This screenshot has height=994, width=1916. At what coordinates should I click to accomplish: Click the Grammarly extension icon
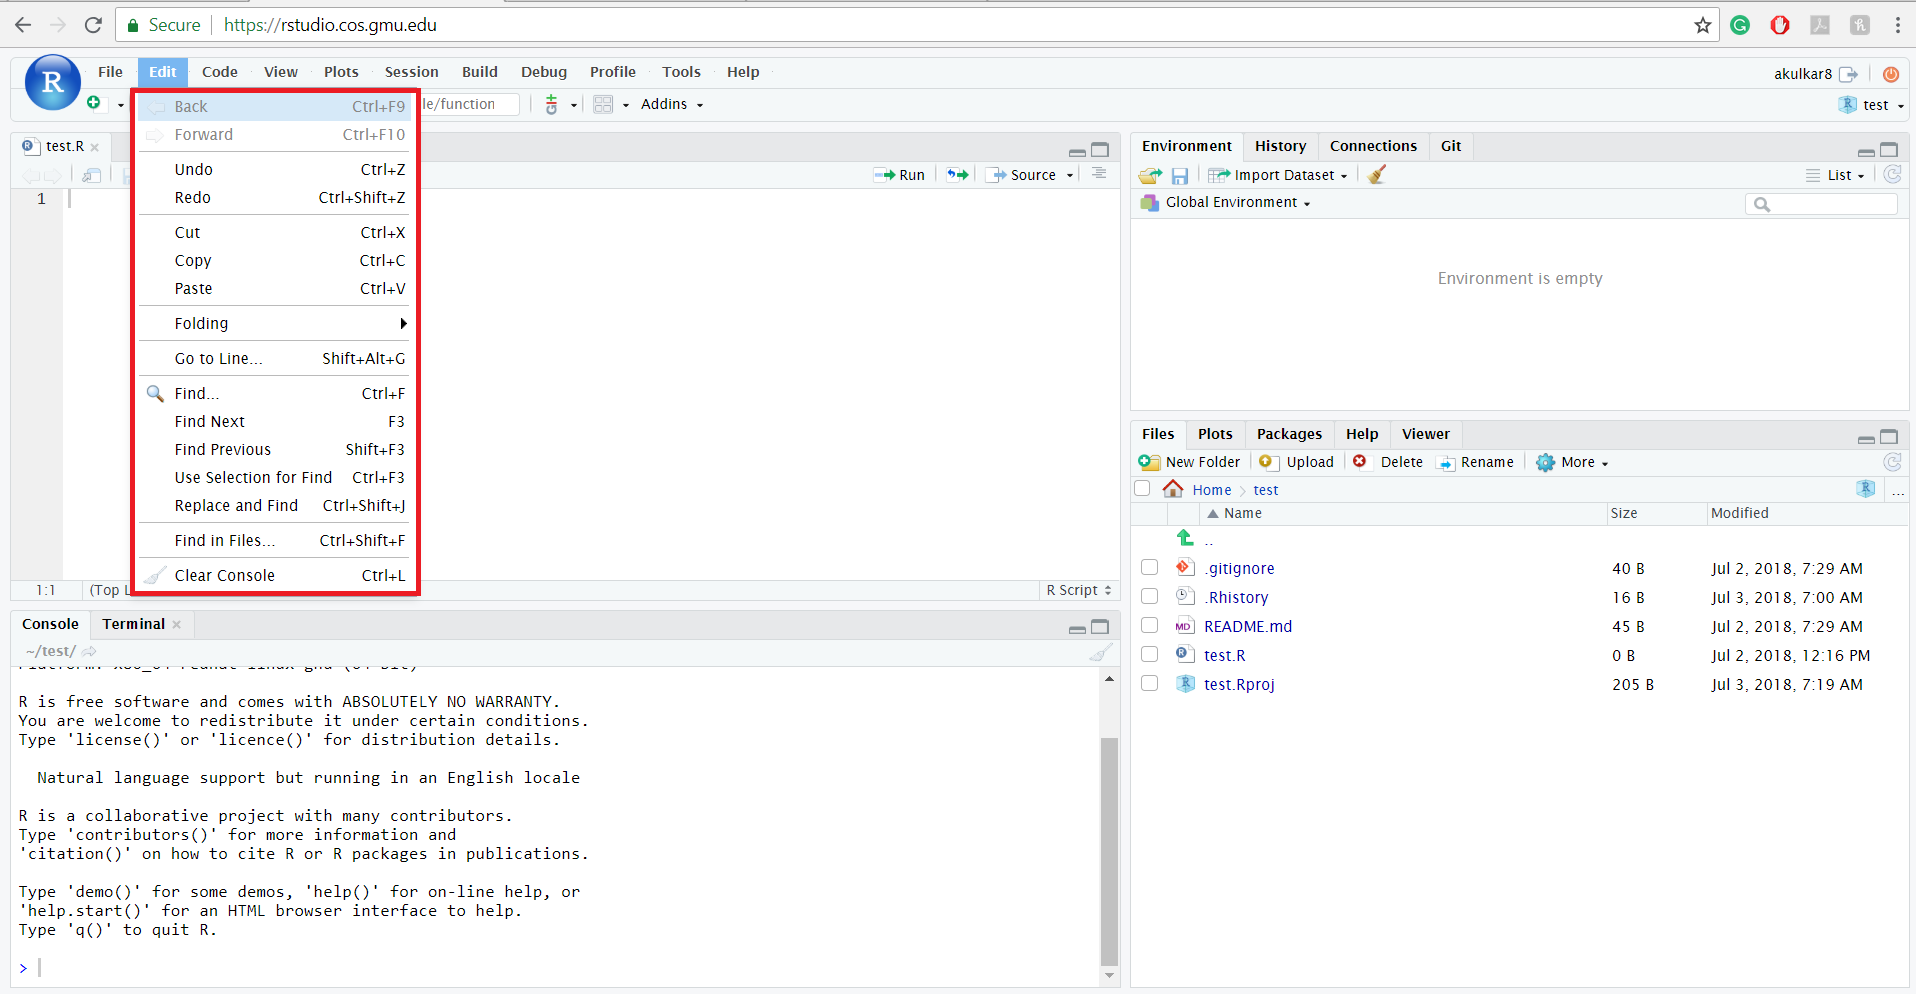click(1740, 25)
